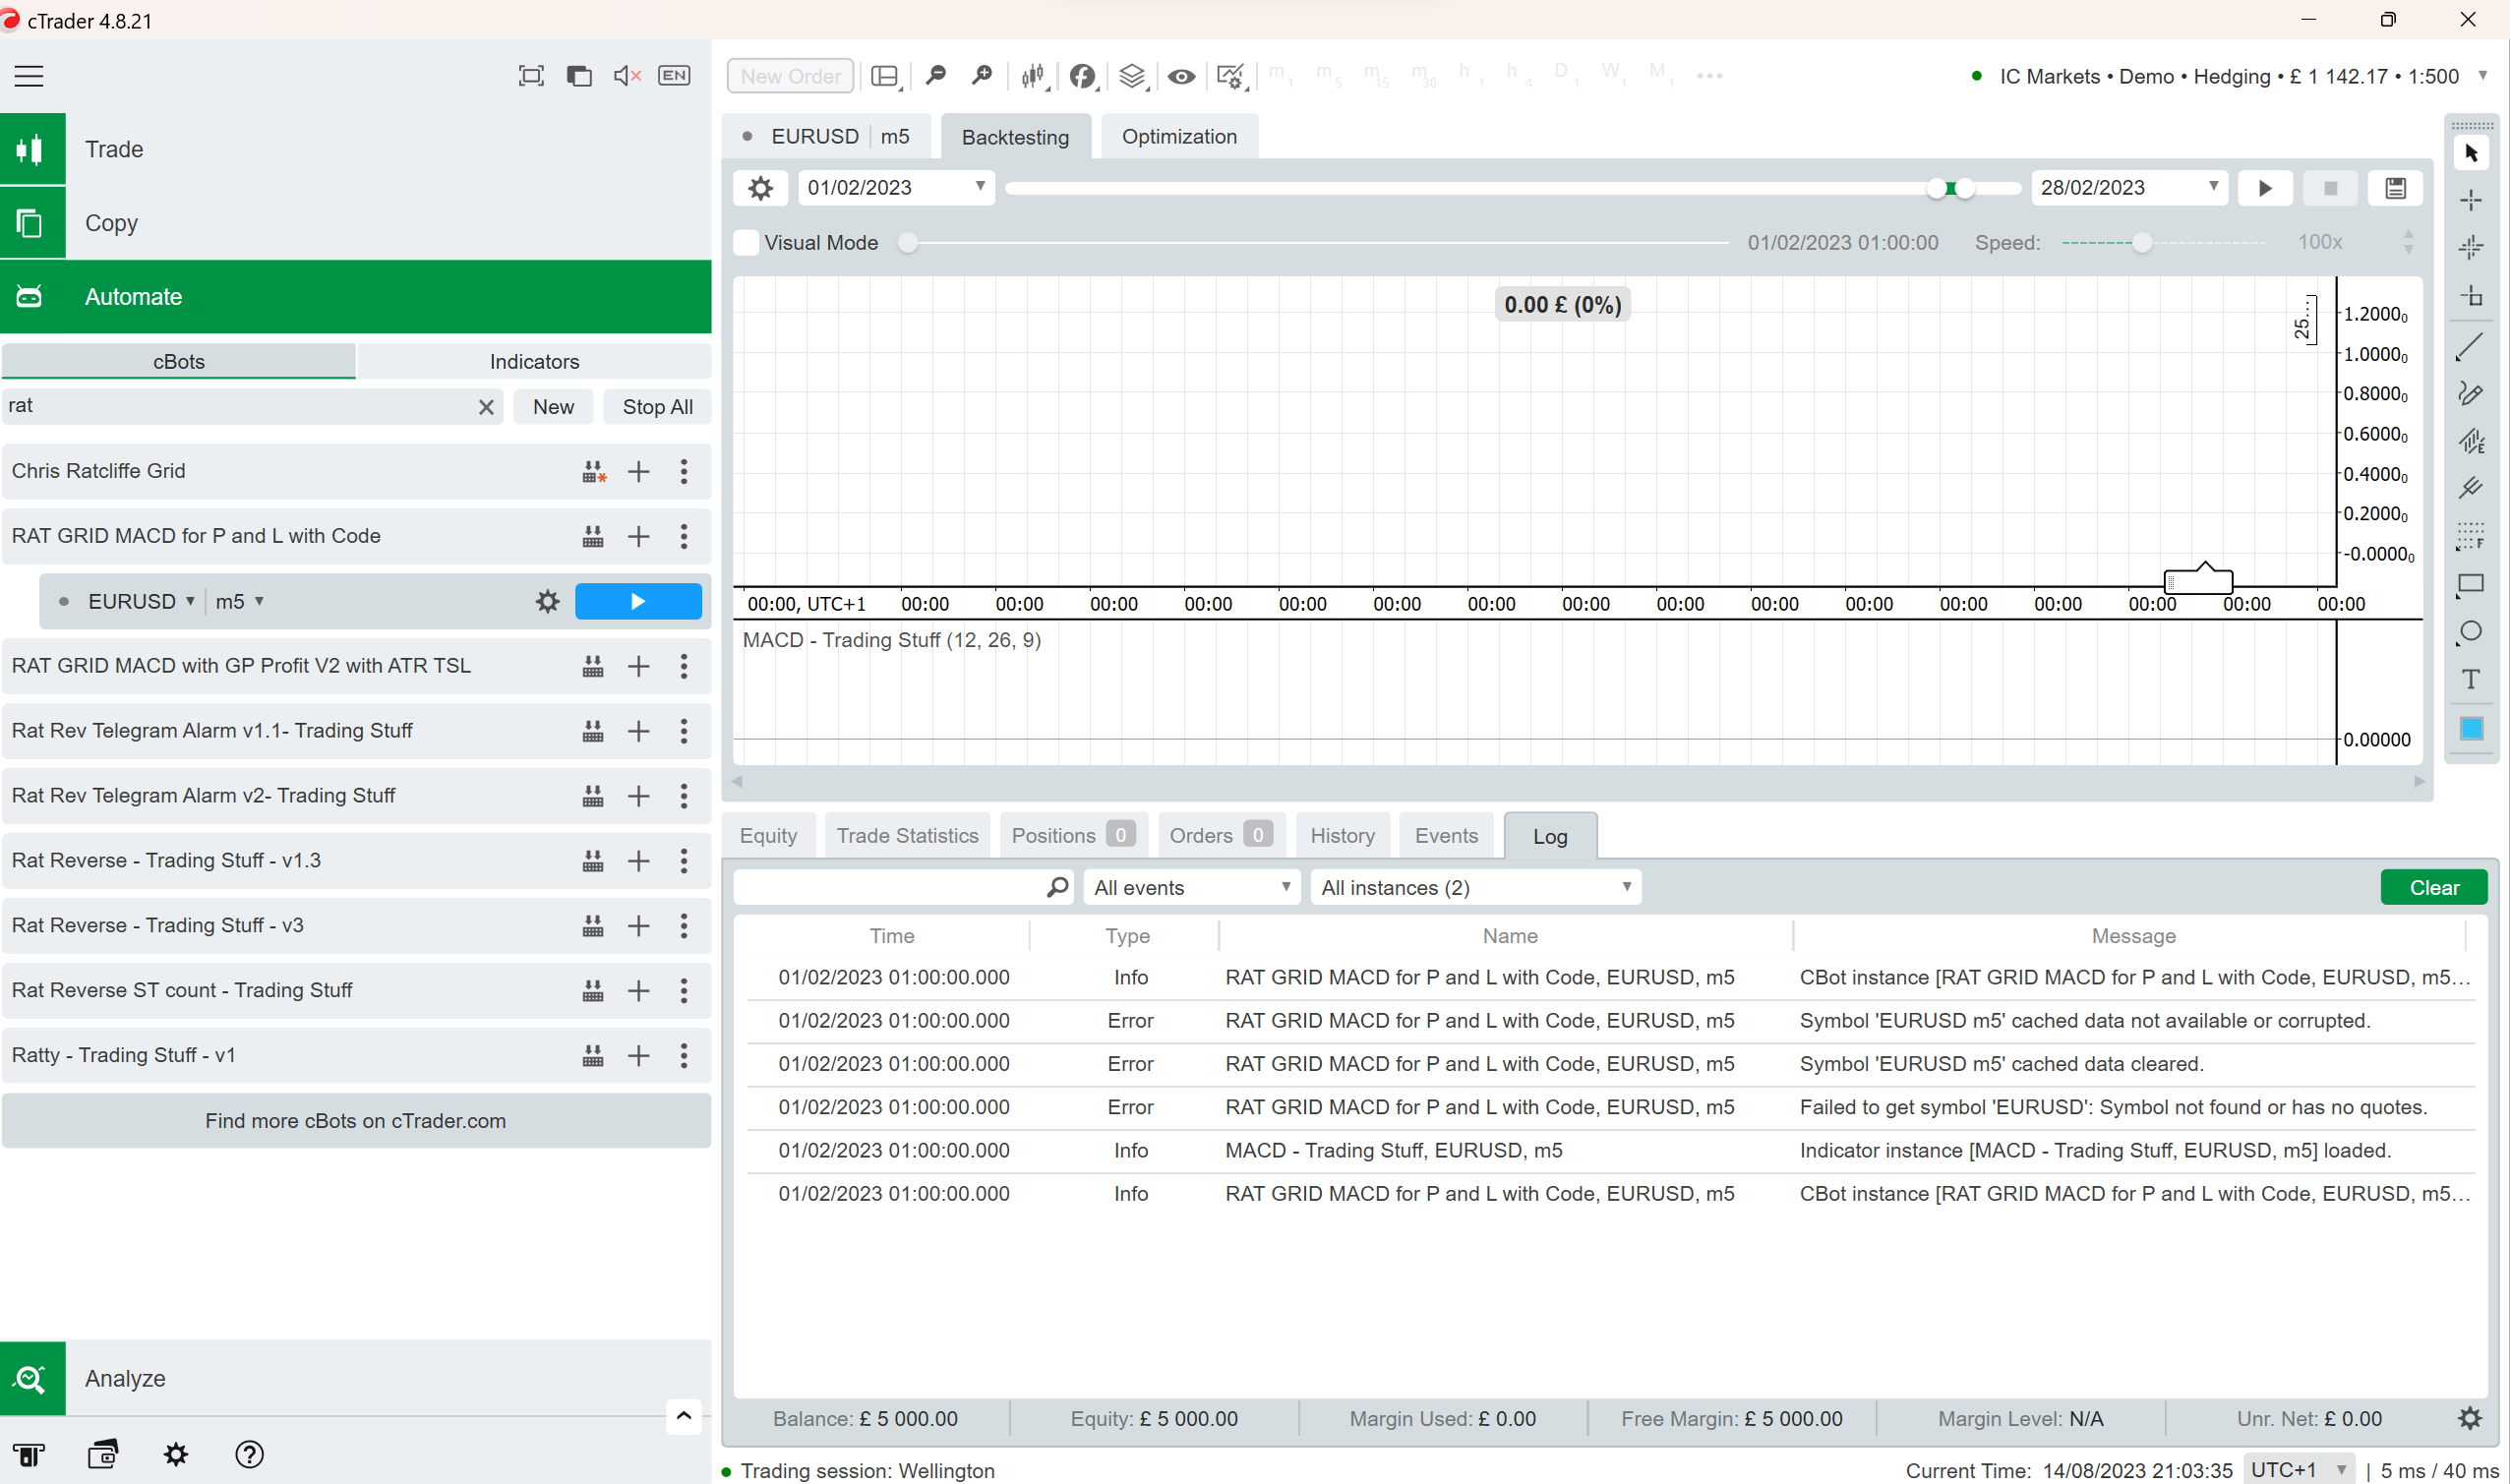Switch to the Indicators tab
2510x1484 pixels.
pyautogui.click(x=534, y=361)
